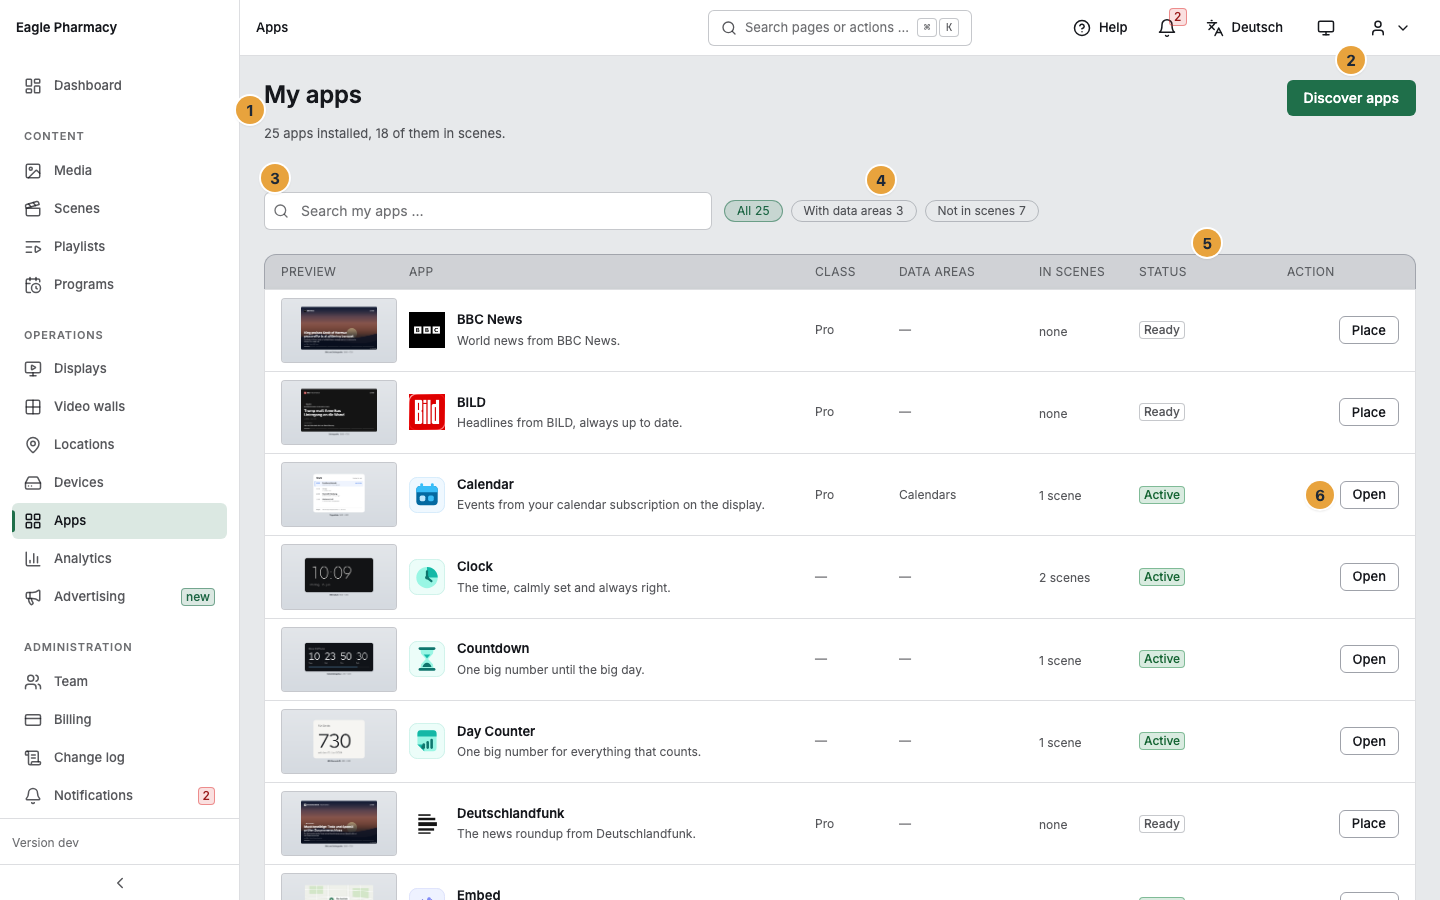Click the Day Counter app icon
This screenshot has height=900, width=1440.
click(x=427, y=741)
